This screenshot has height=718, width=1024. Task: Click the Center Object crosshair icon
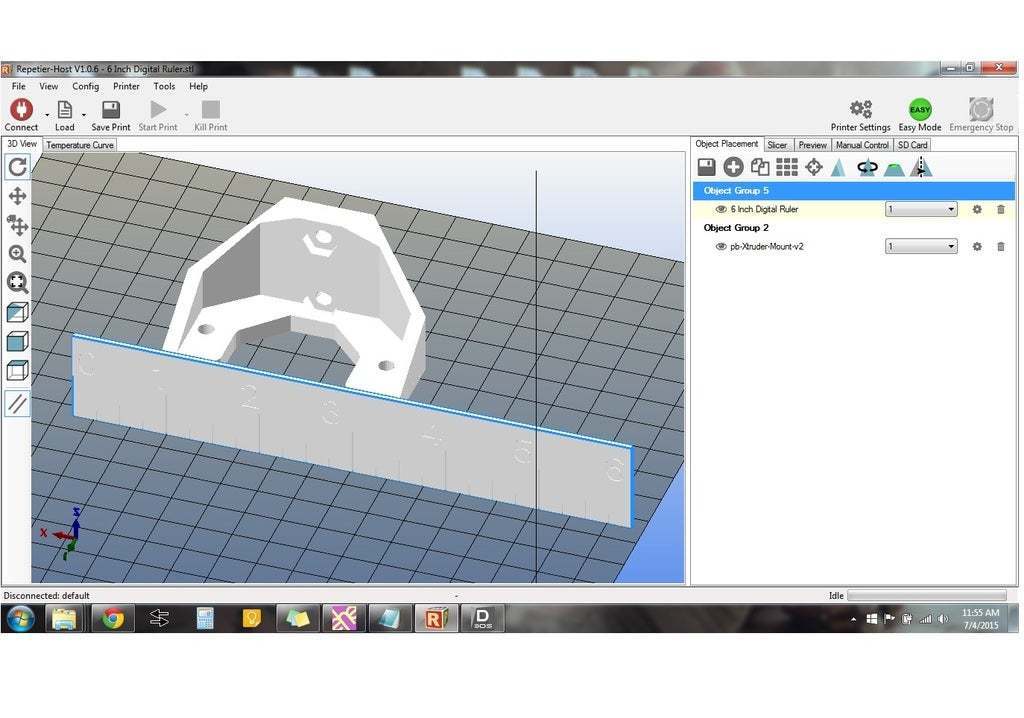point(814,168)
